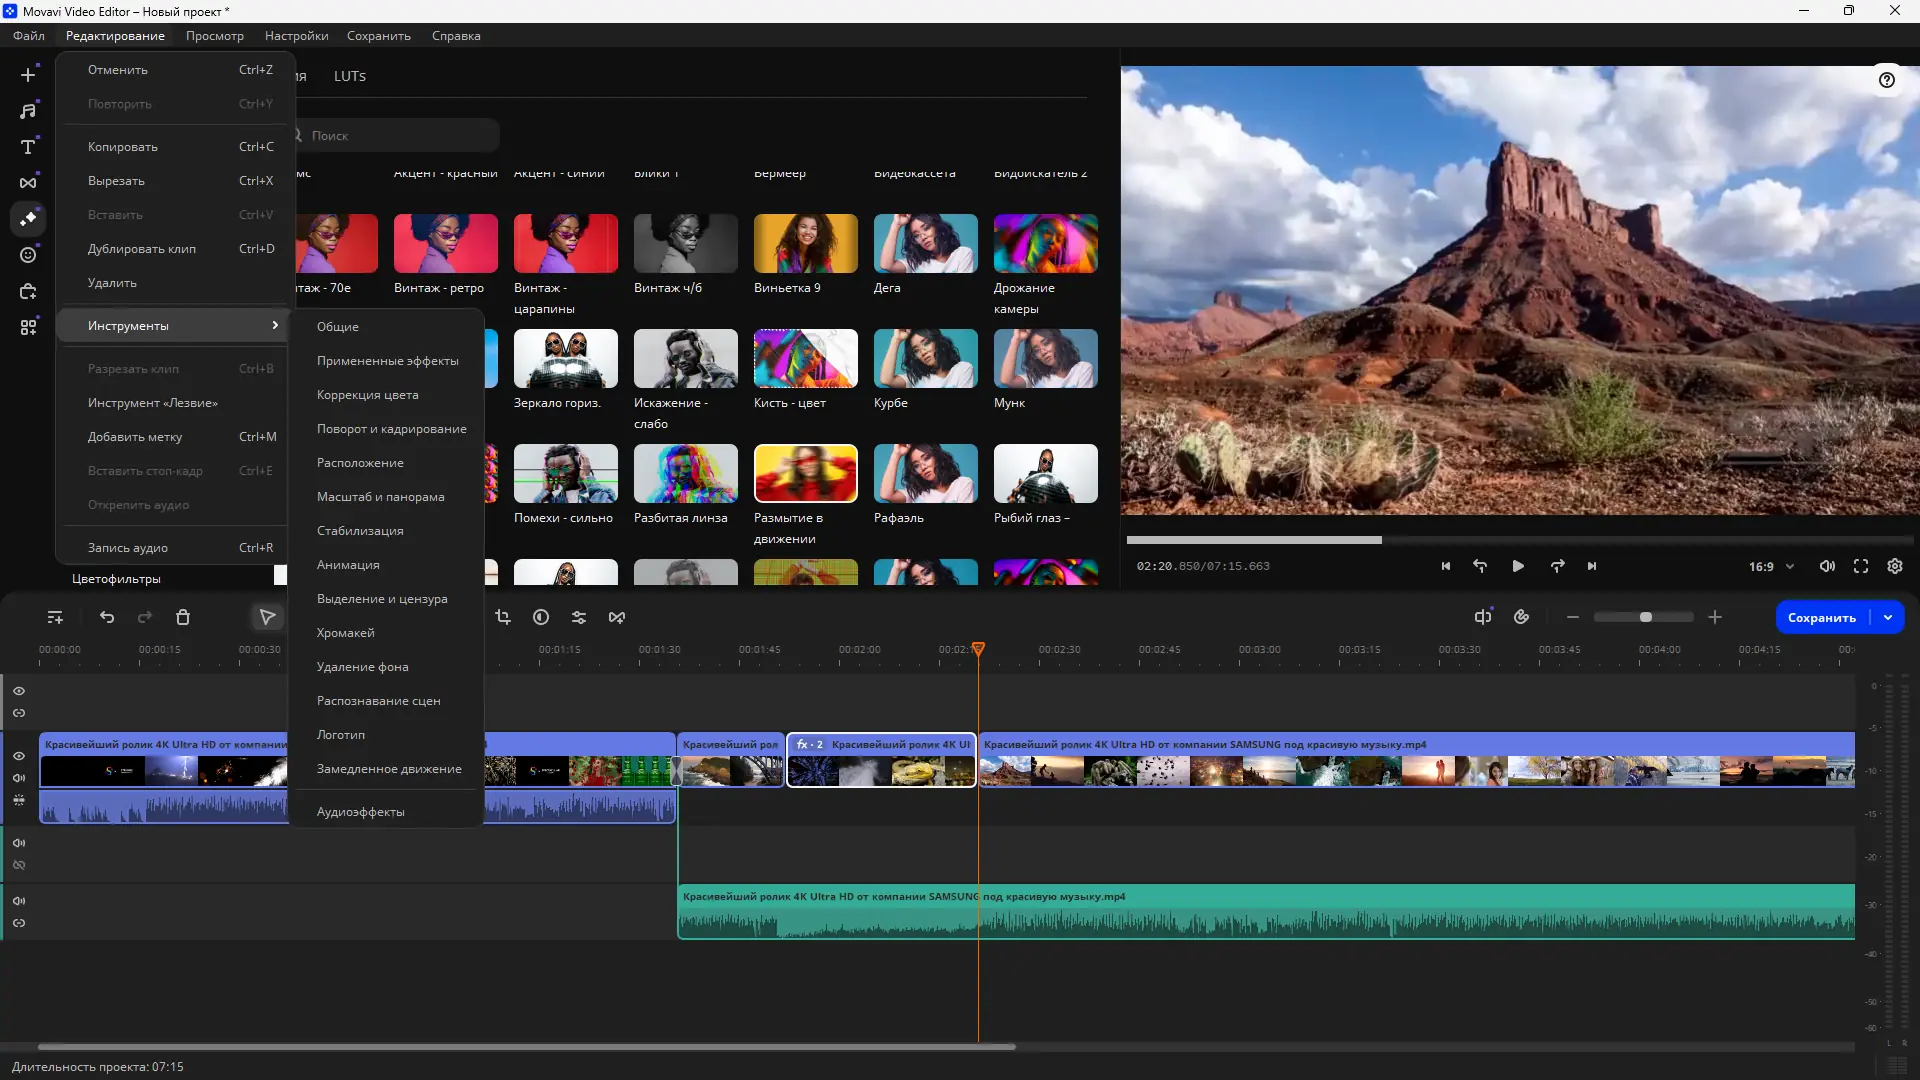Click the blue Сохранить button
1920x1080 pixels.
[x=1821, y=618]
